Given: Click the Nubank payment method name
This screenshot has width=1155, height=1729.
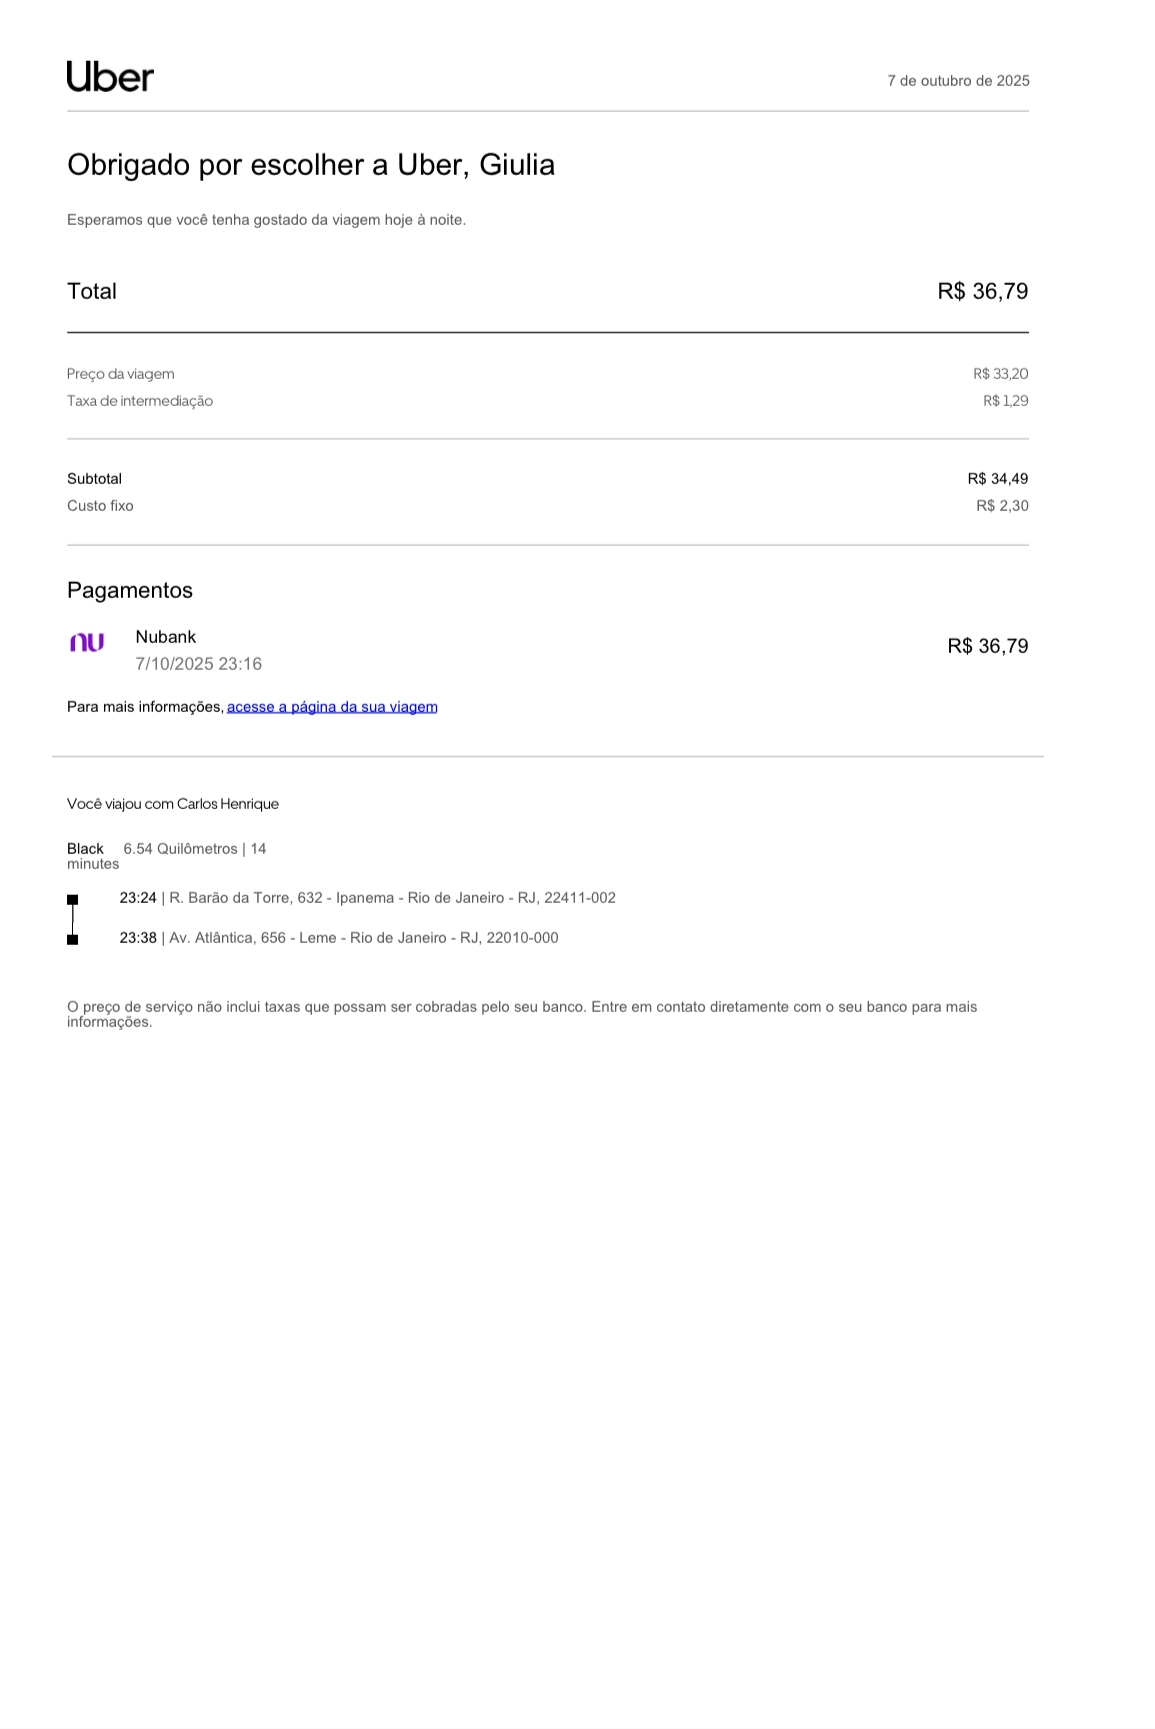Looking at the screenshot, I should point(166,637).
